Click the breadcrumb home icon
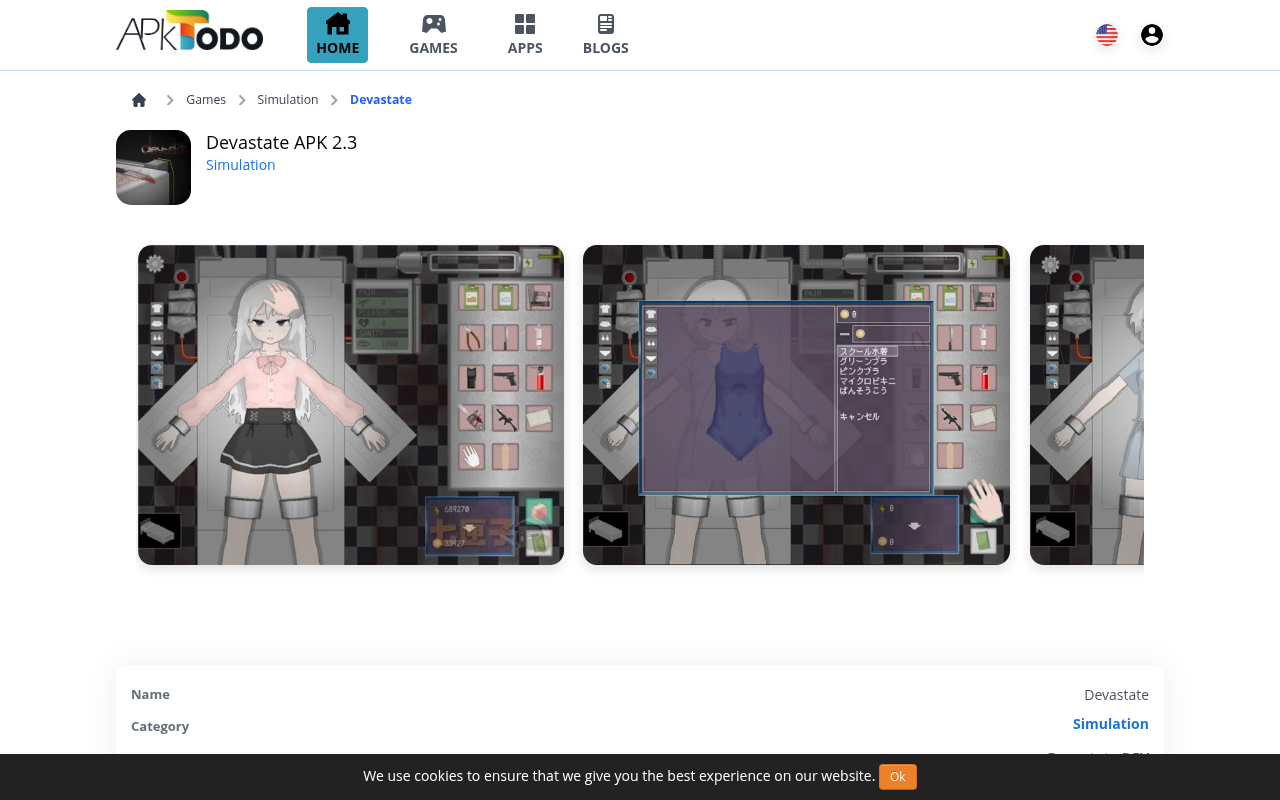Screen dimensions: 1280x800 [x=139, y=100]
